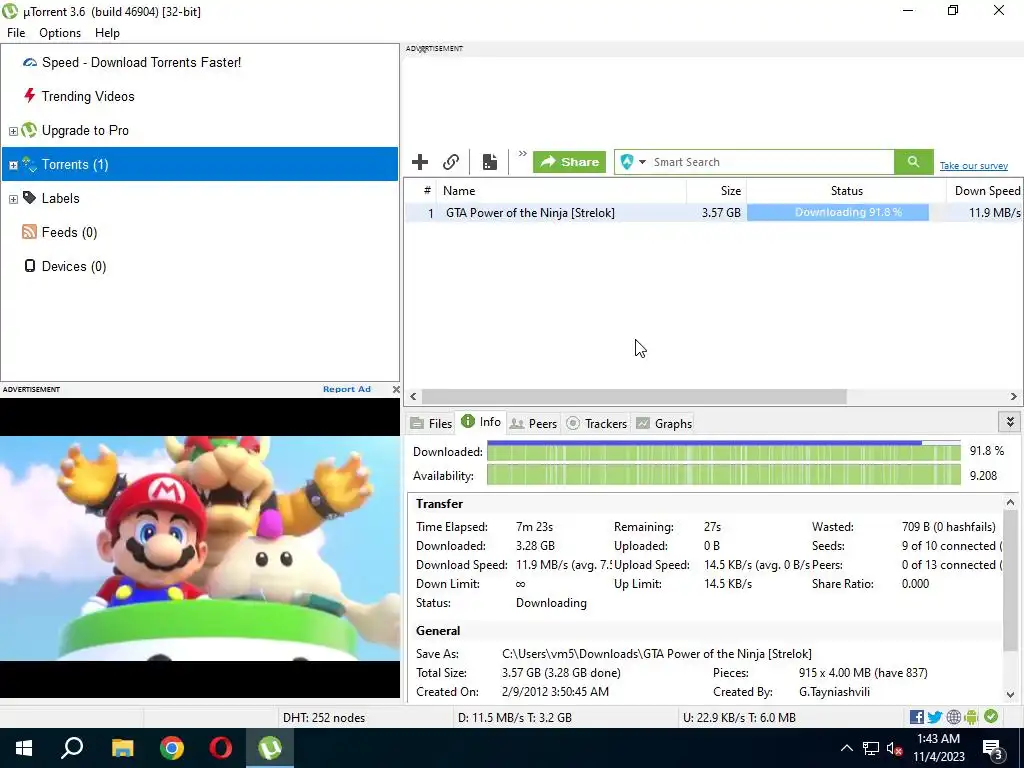The width and height of the screenshot is (1024, 768).
Task: Click the Feeds RSS icon
Action: pyautogui.click(x=29, y=232)
